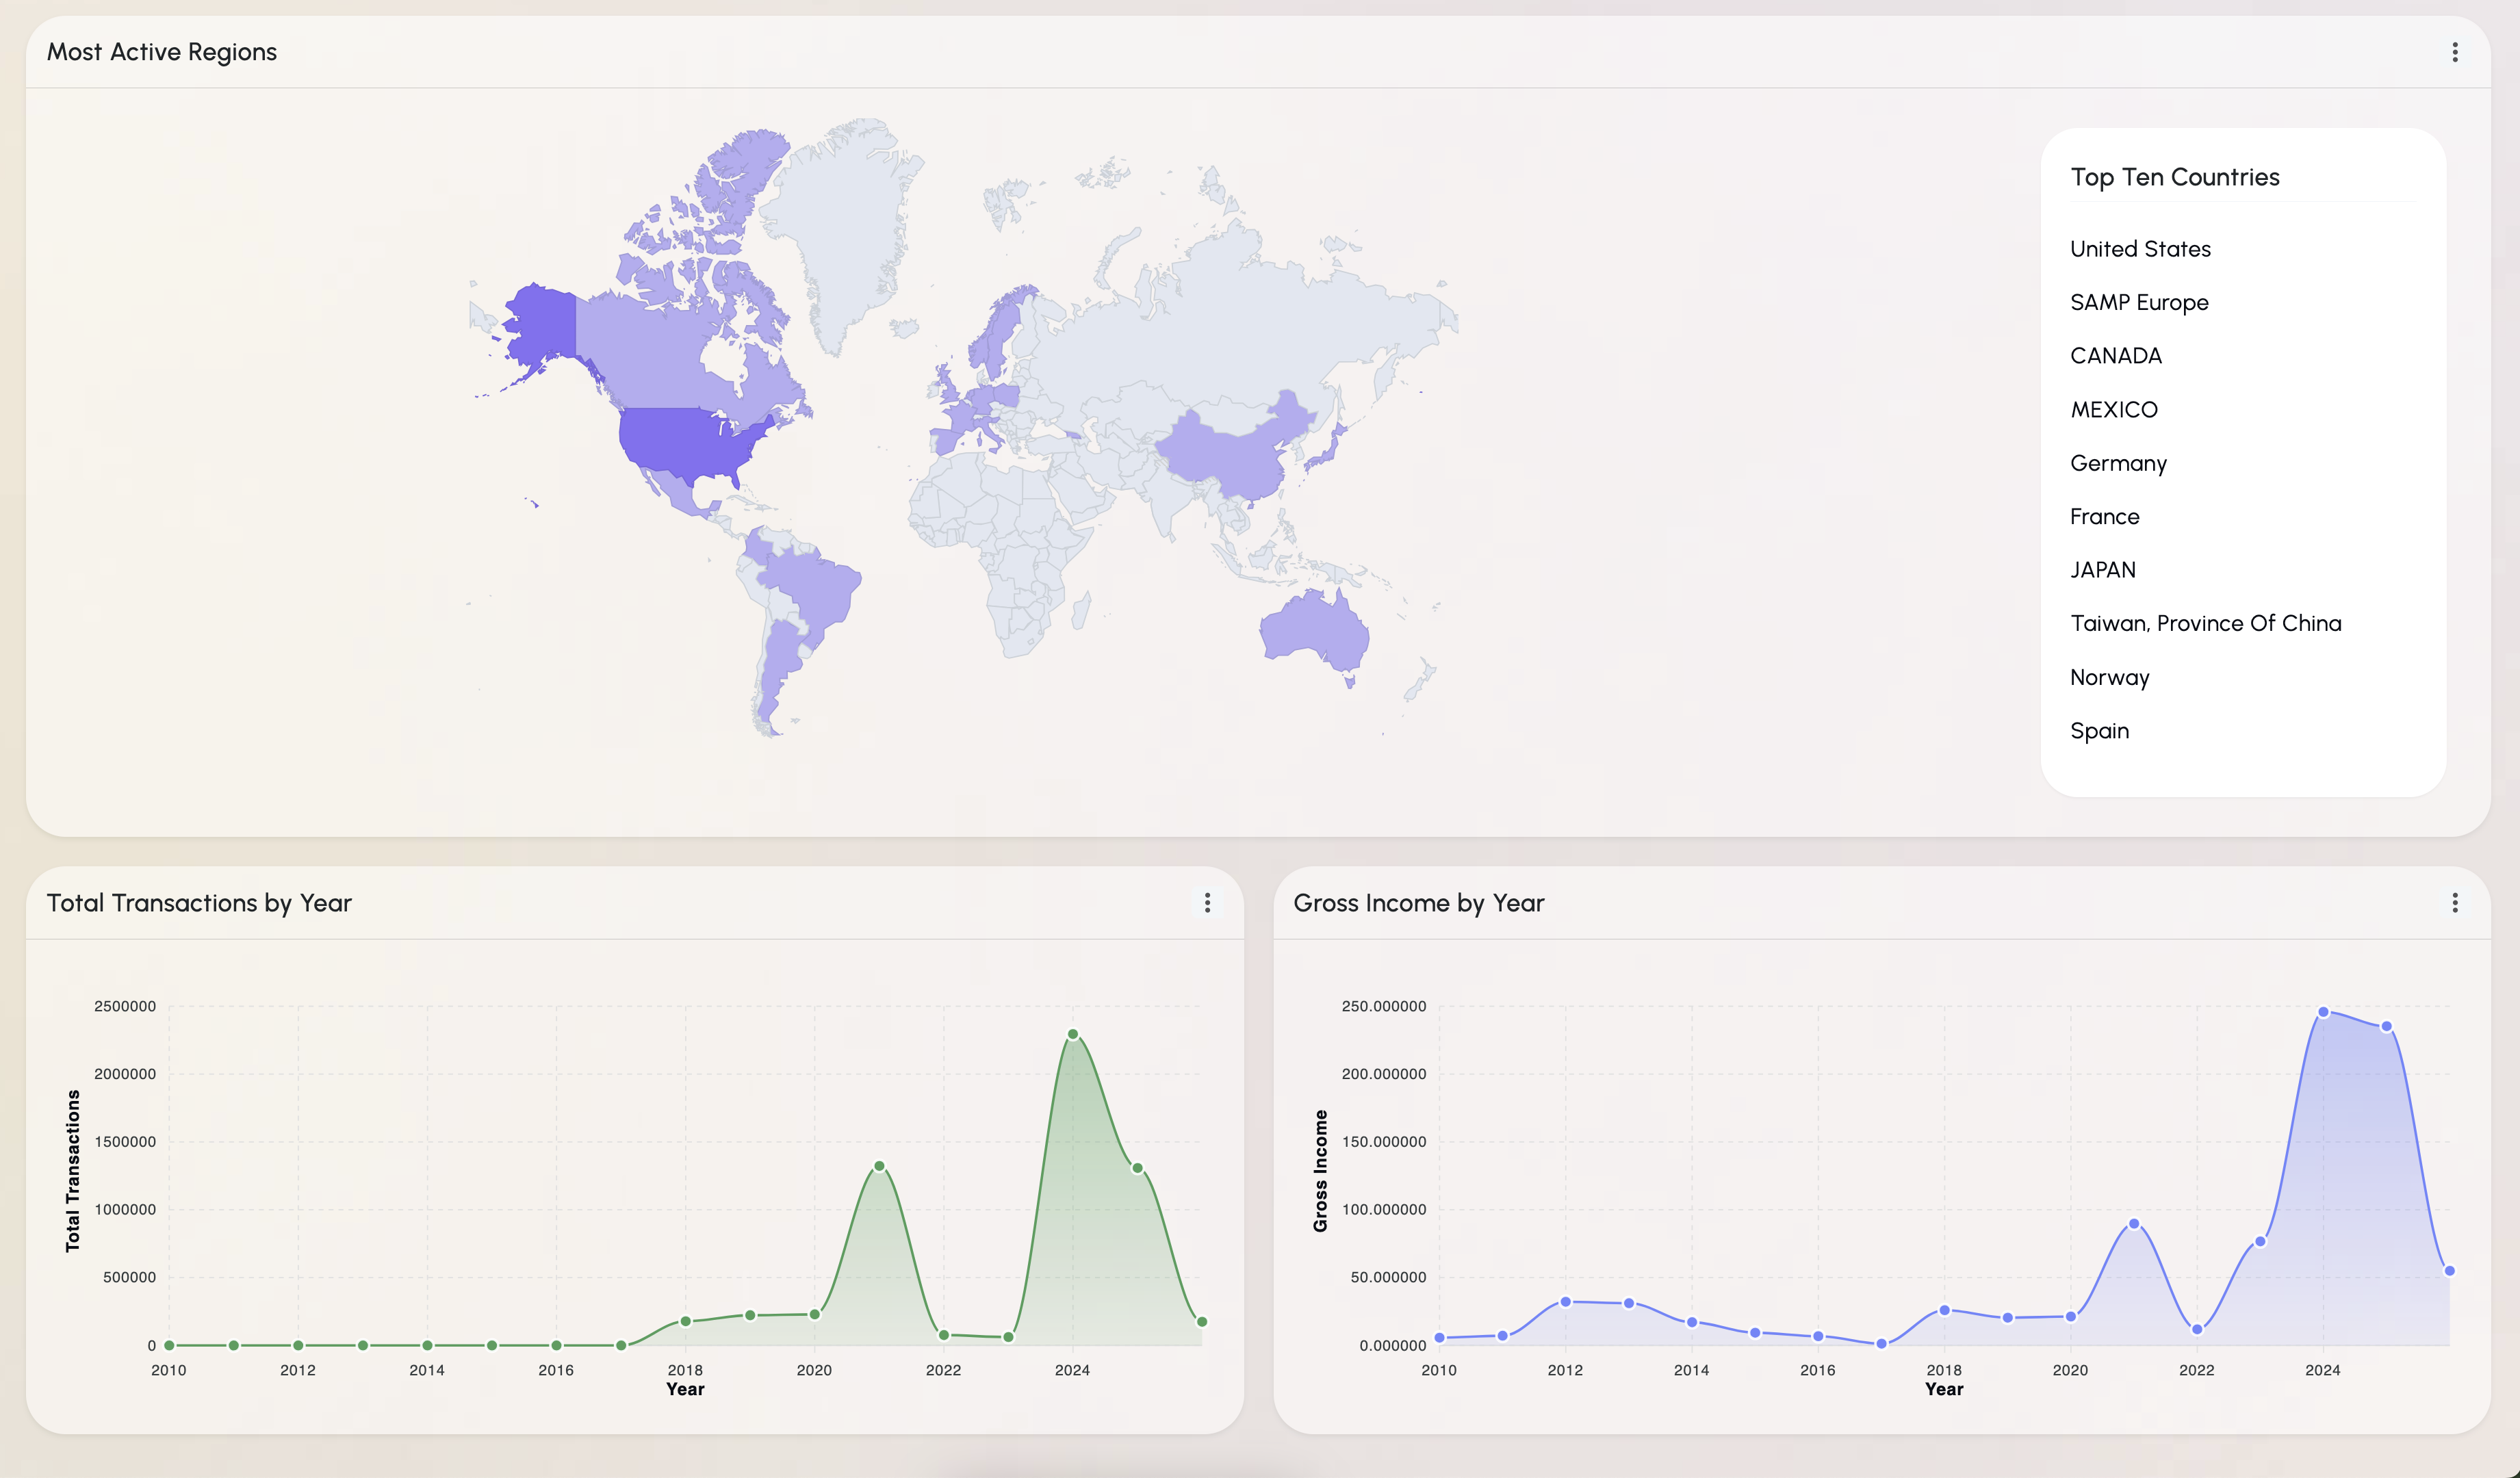Click the 2021 data point on gross income chart

[x=2134, y=1223]
